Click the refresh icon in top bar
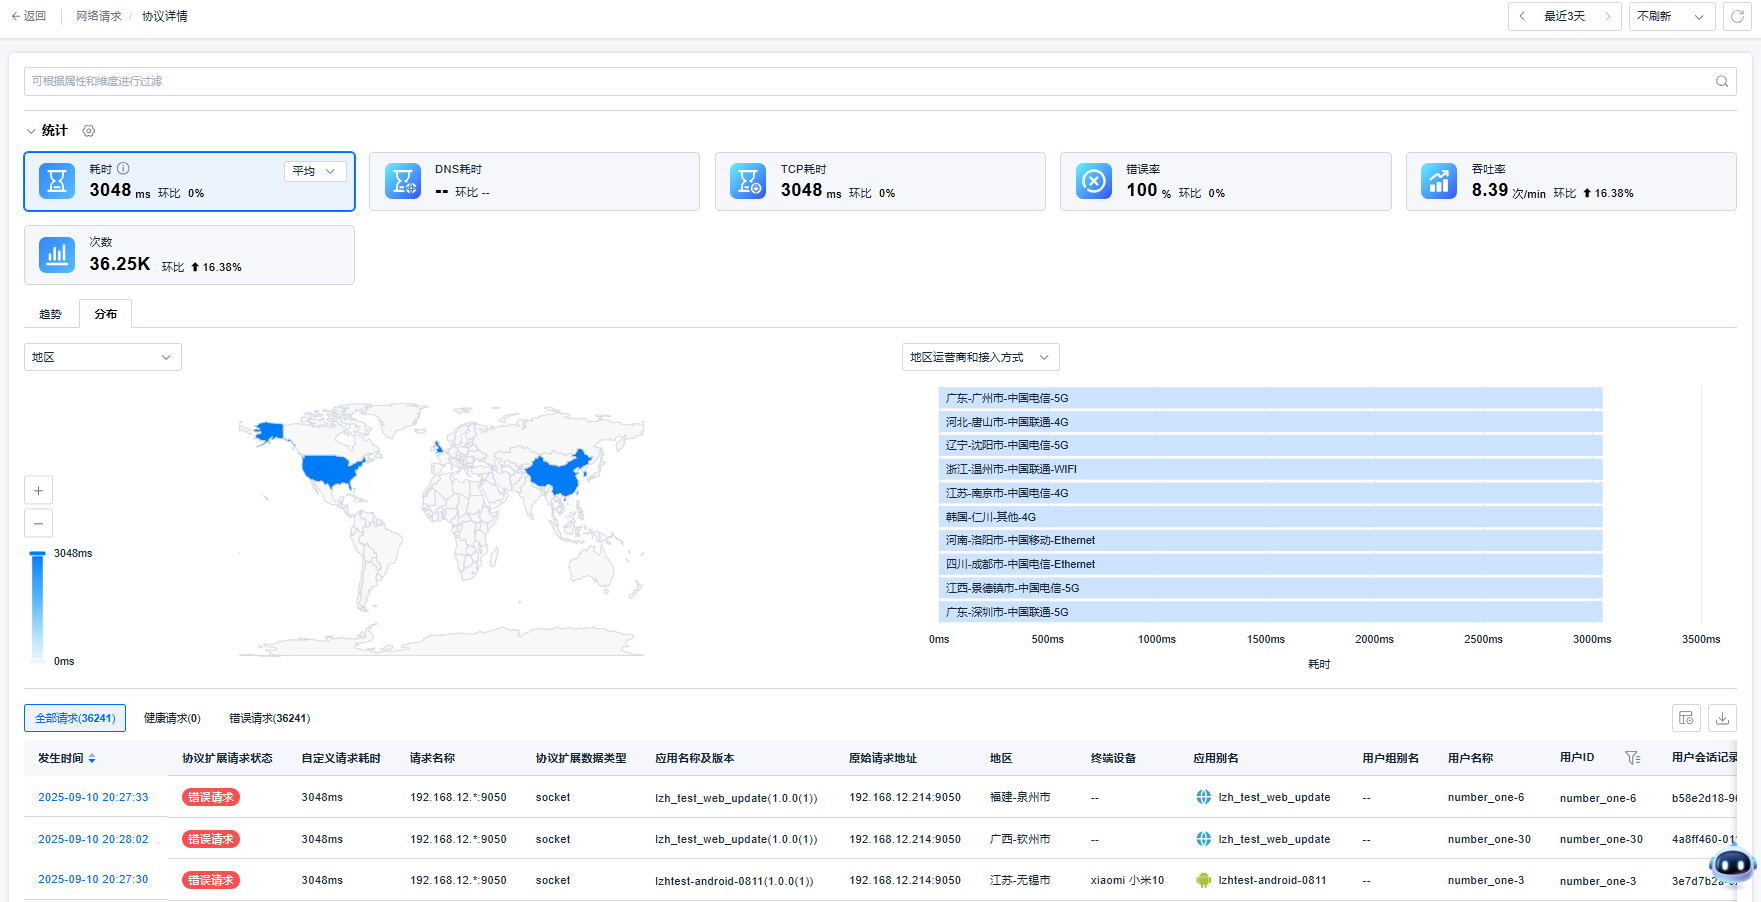Screen dimensions: 1761x902 pos(1737,16)
